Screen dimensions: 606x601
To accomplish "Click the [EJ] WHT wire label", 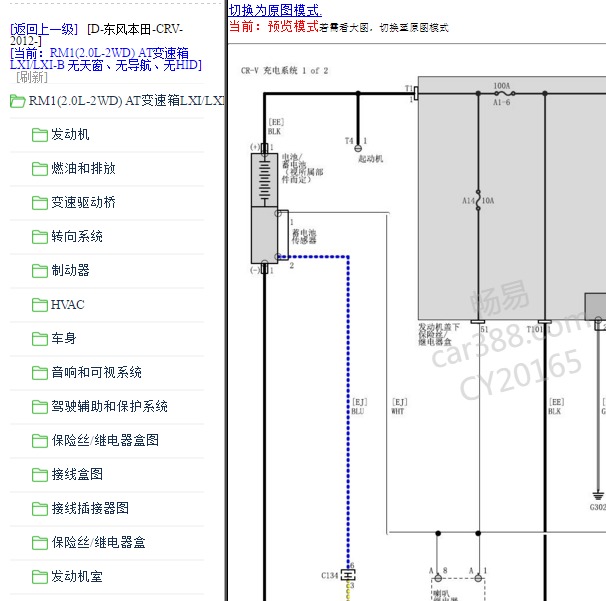I will 399,407.
